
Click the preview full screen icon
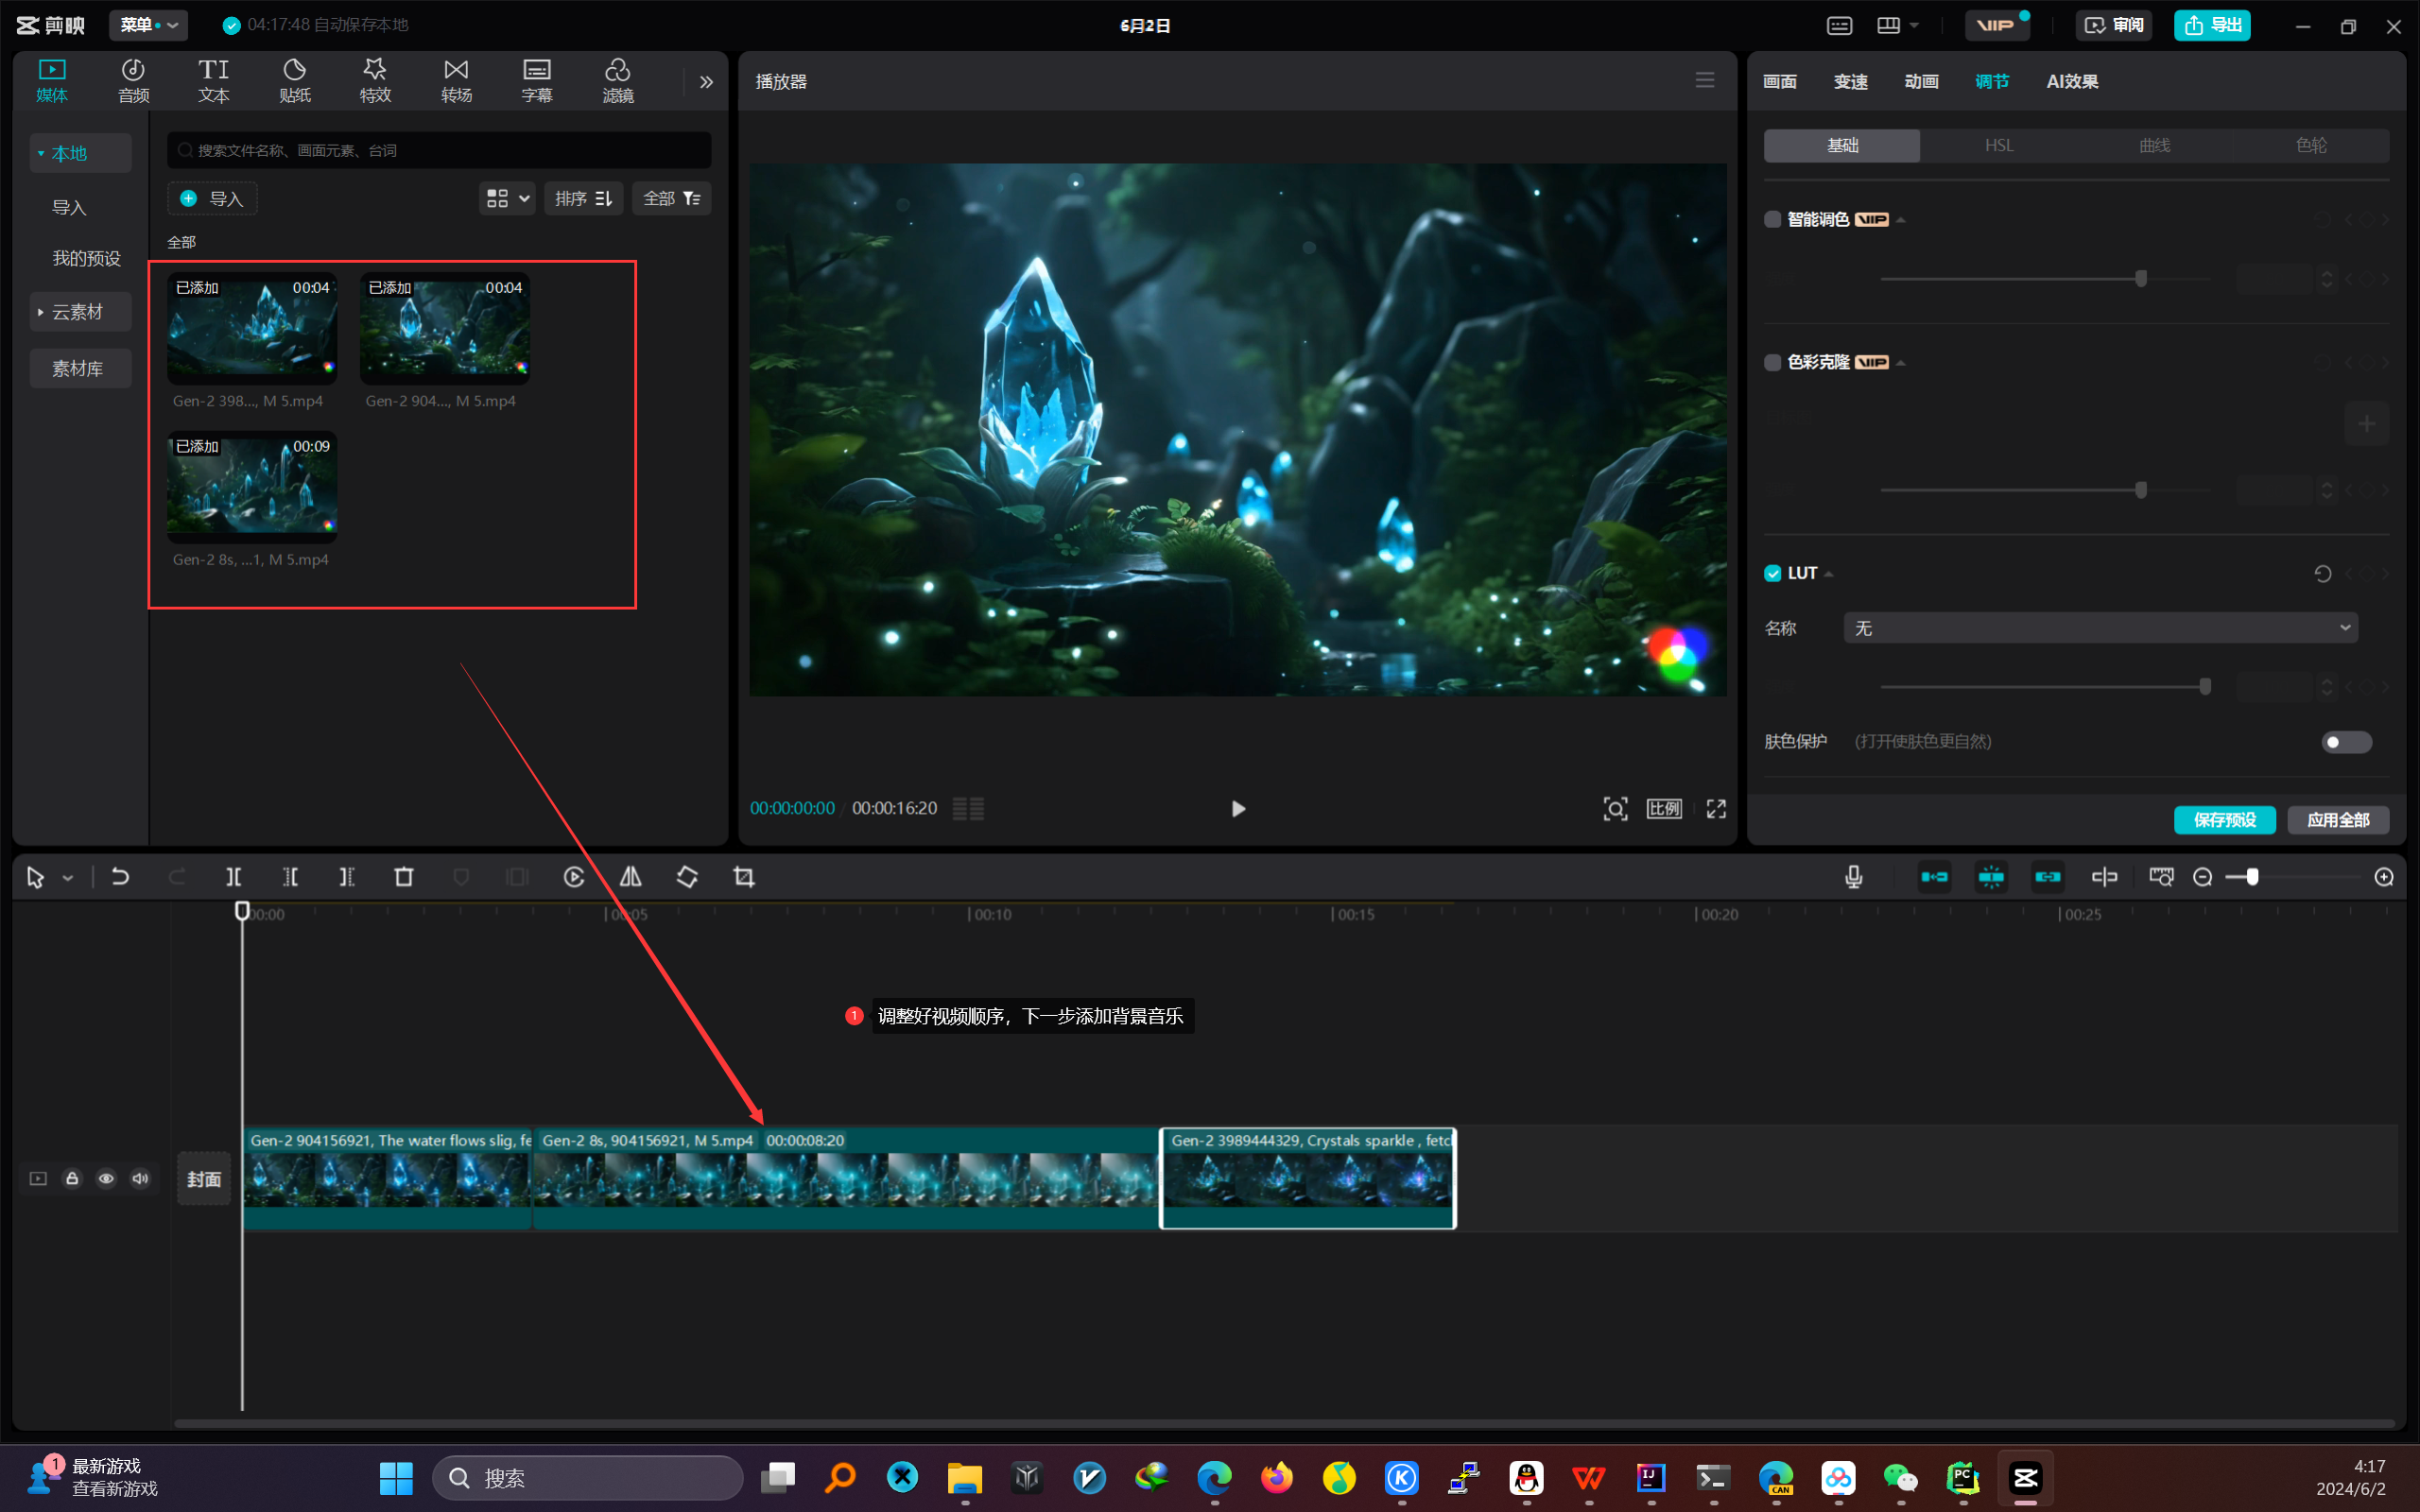[x=1716, y=808]
